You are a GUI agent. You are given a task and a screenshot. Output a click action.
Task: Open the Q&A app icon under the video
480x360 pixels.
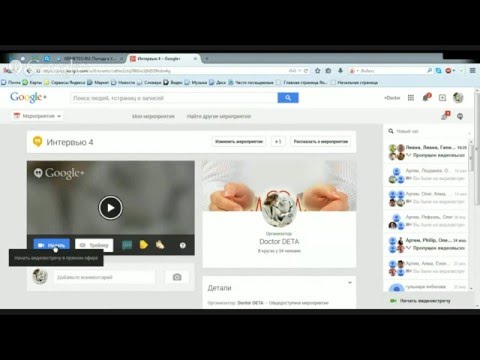[127, 245]
